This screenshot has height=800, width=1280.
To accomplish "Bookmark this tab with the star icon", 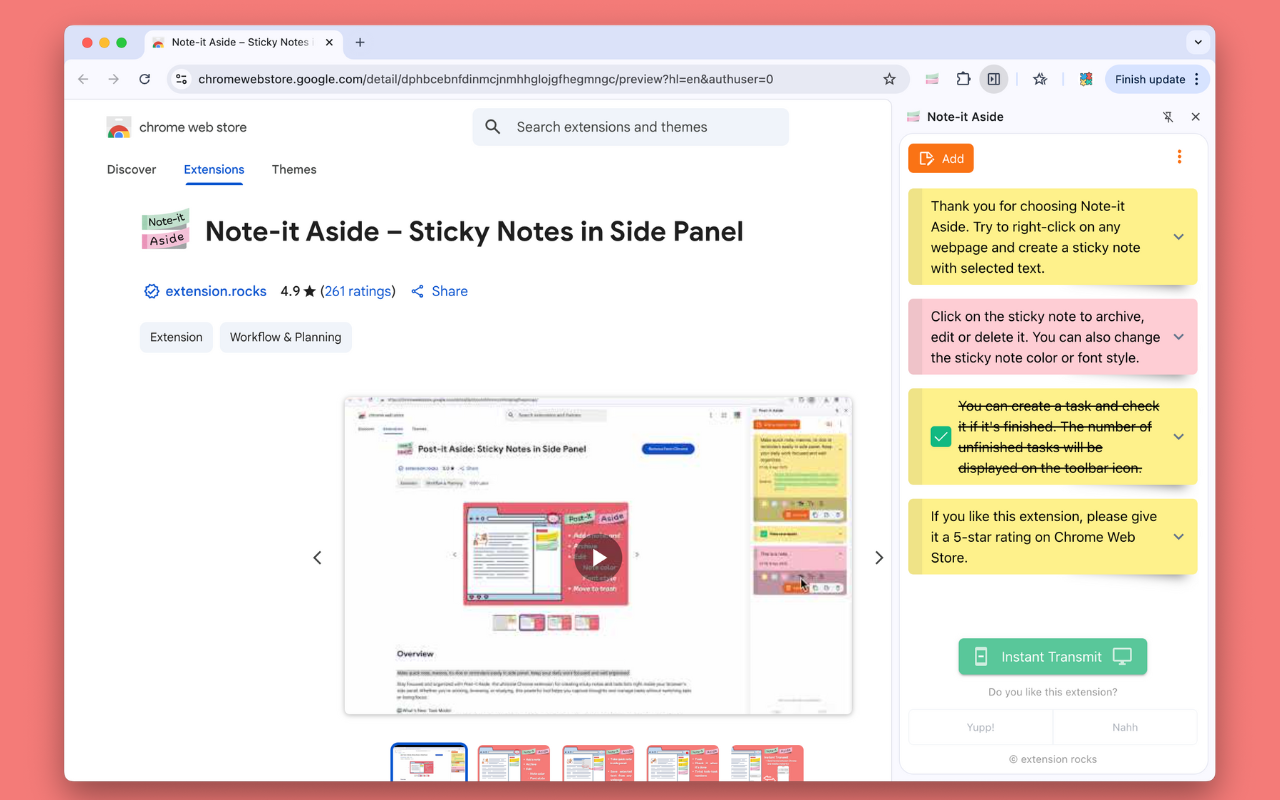I will (x=889, y=79).
